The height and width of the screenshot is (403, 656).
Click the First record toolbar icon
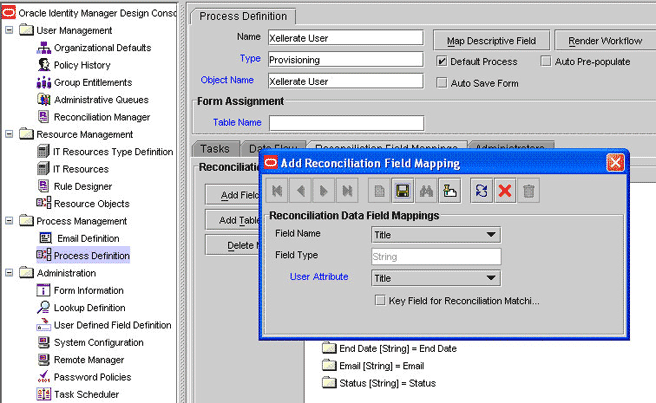(x=277, y=191)
